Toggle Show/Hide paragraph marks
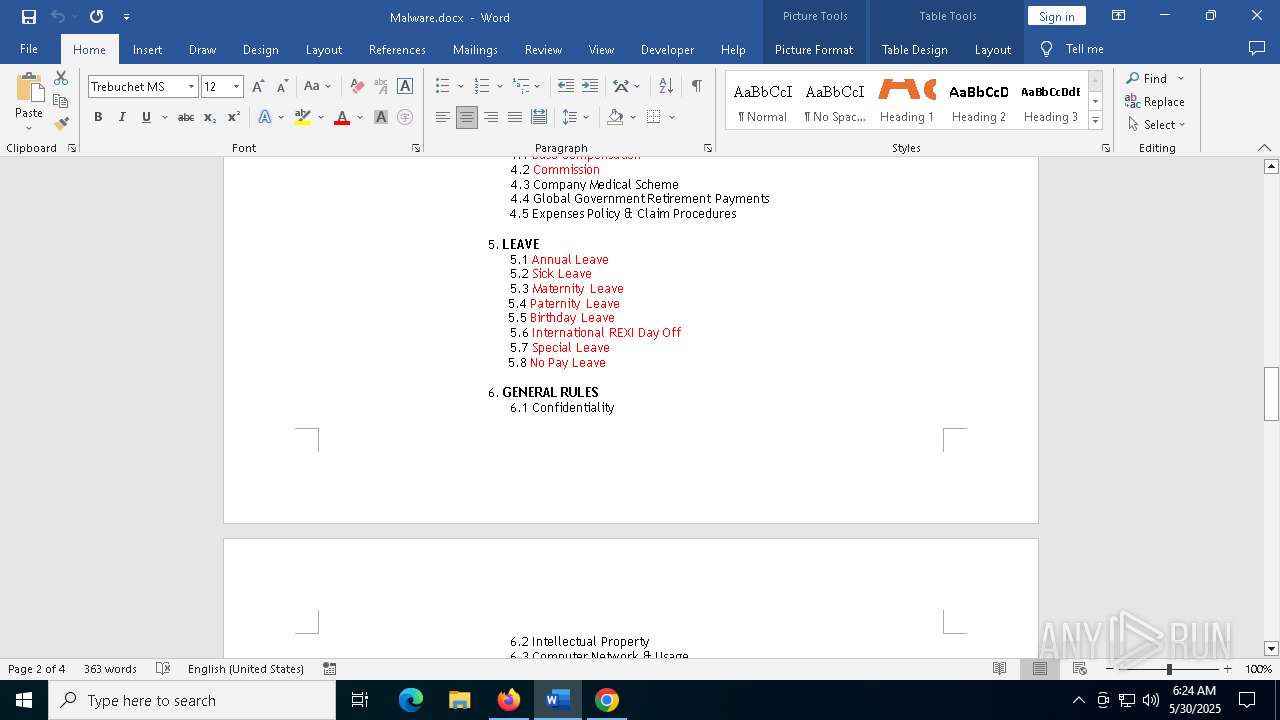 click(x=696, y=86)
